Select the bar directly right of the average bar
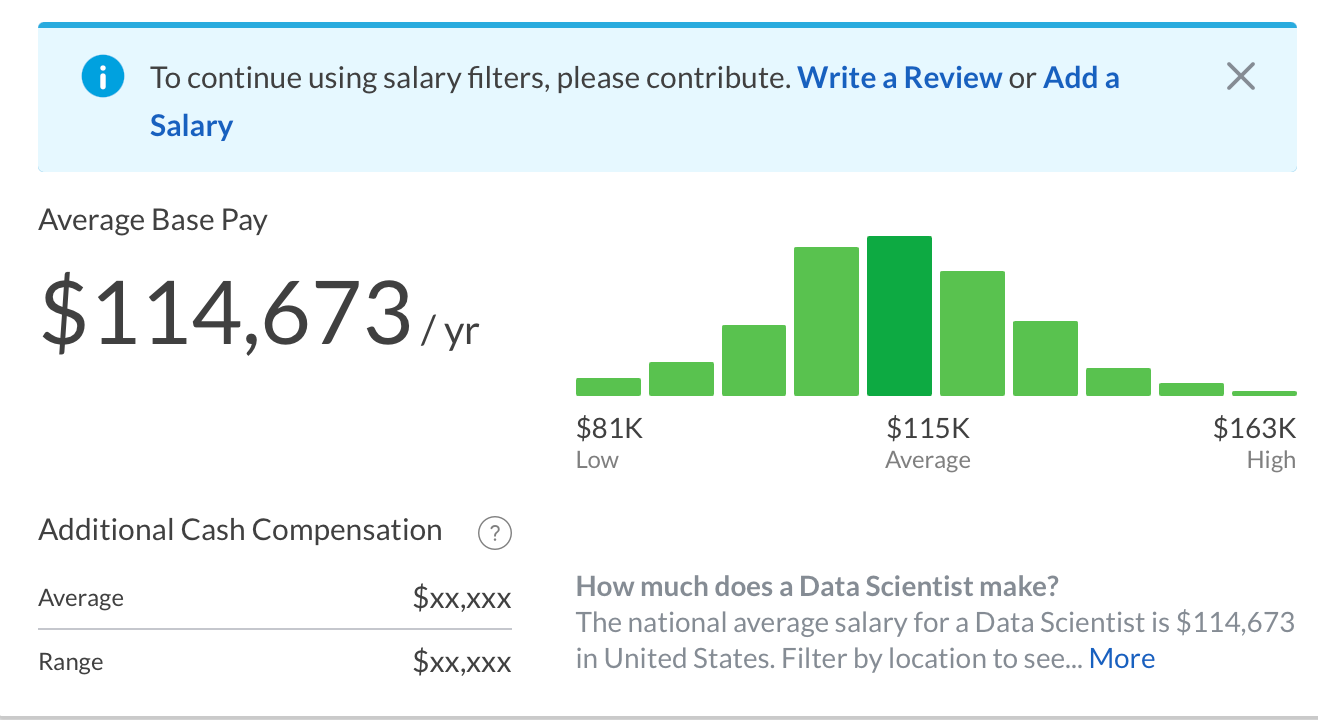The width and height of the screenshot is (1318, 720). click(x=971, y=334)
